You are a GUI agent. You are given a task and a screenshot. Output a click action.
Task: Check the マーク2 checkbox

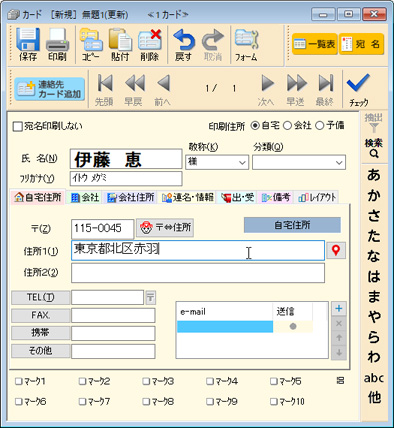pos(82,381)
